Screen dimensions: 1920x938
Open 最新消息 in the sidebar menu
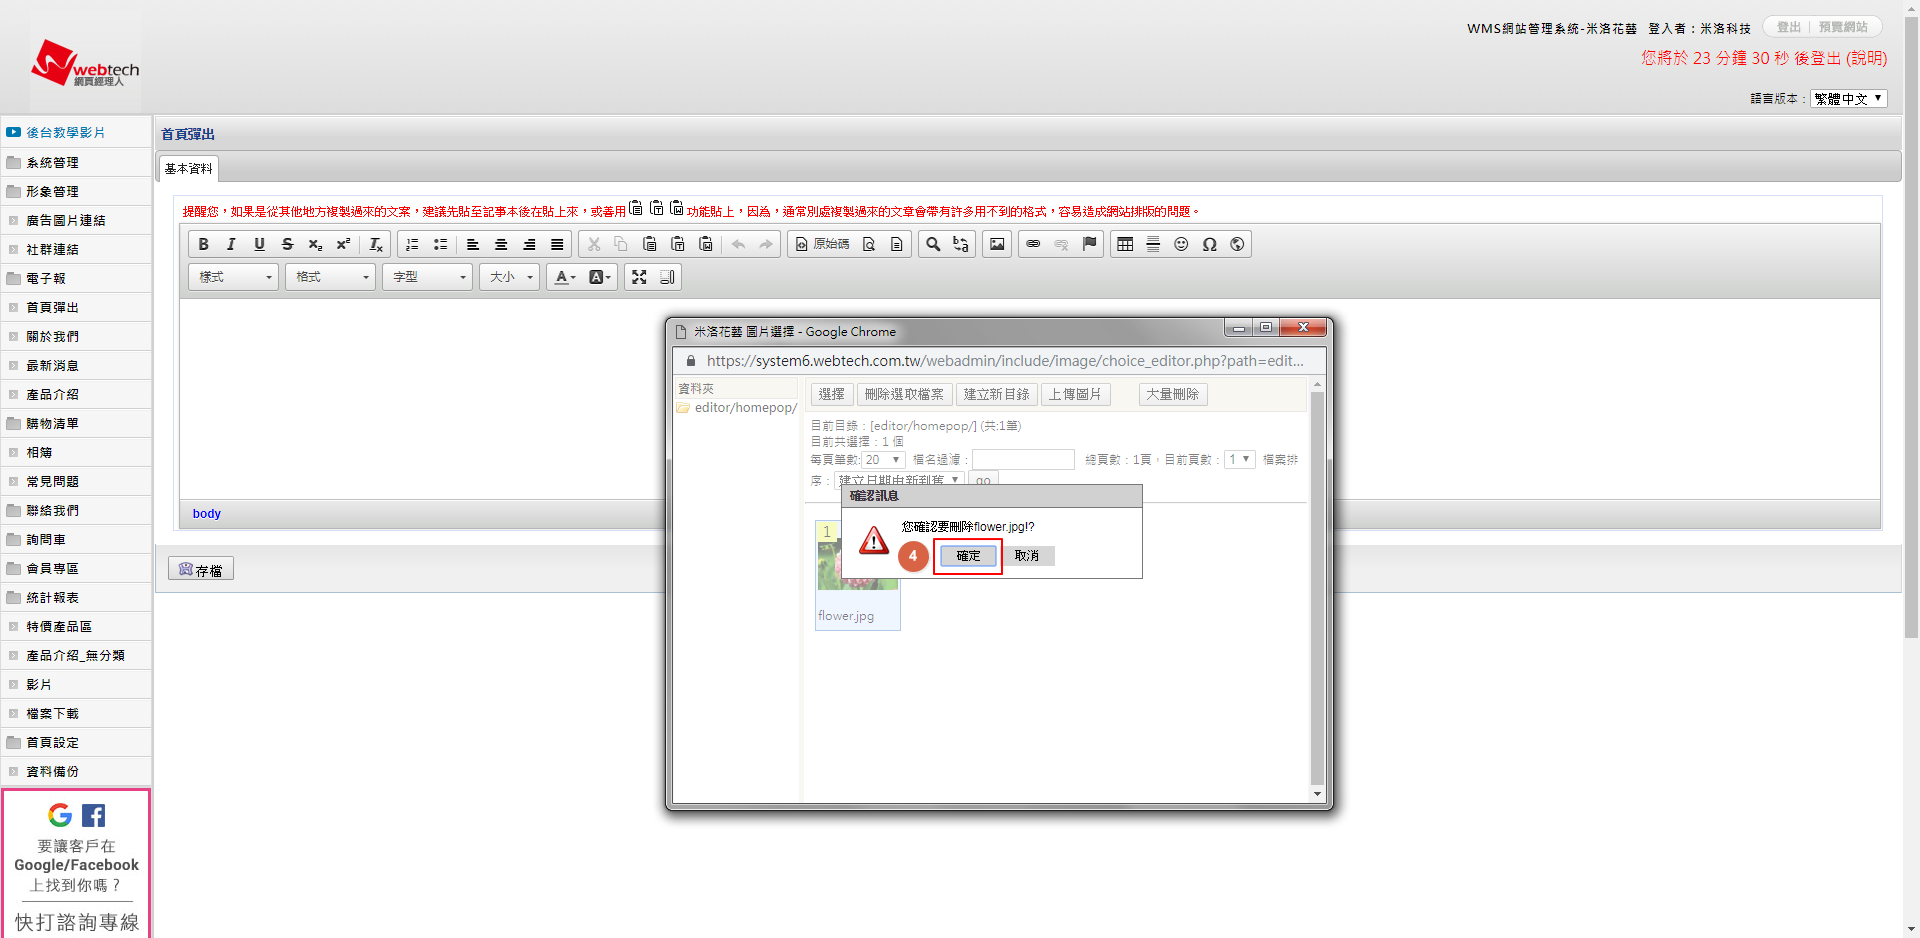(52, 366)
